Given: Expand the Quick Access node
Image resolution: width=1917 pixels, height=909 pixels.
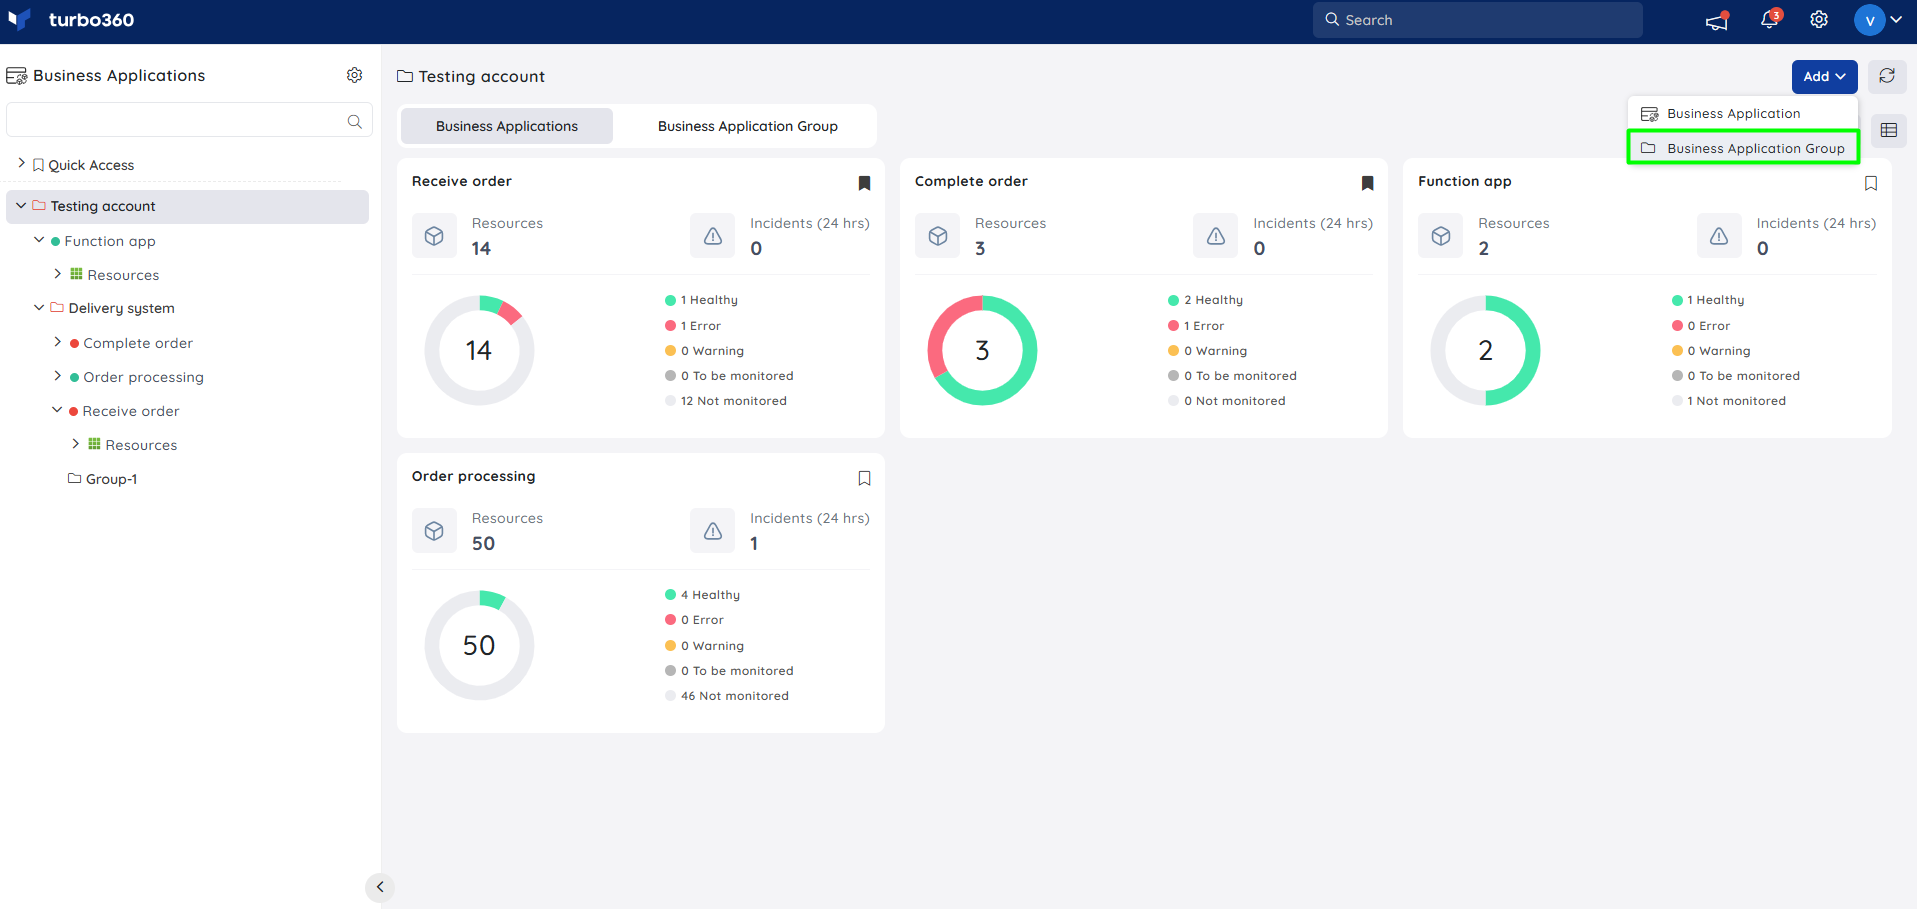Looking at the screenshot, I should click(21, 162).
